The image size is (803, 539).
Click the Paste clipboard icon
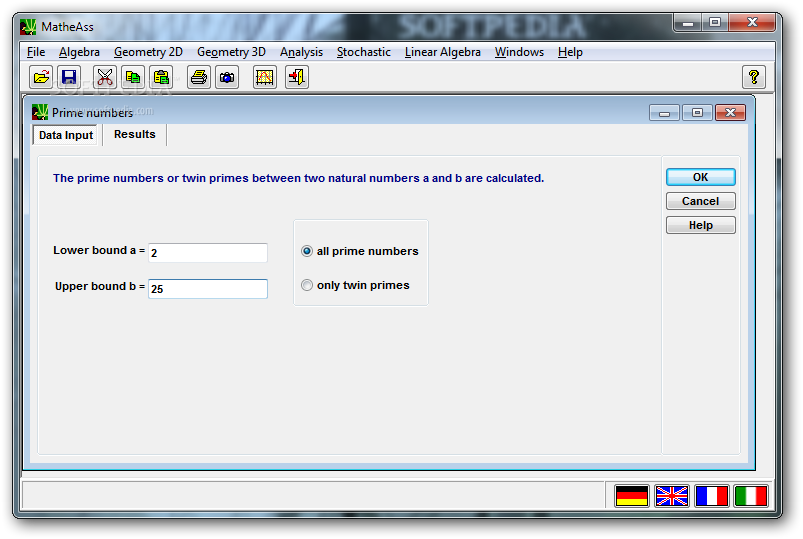pyautogui.click(x=161, y=77)
